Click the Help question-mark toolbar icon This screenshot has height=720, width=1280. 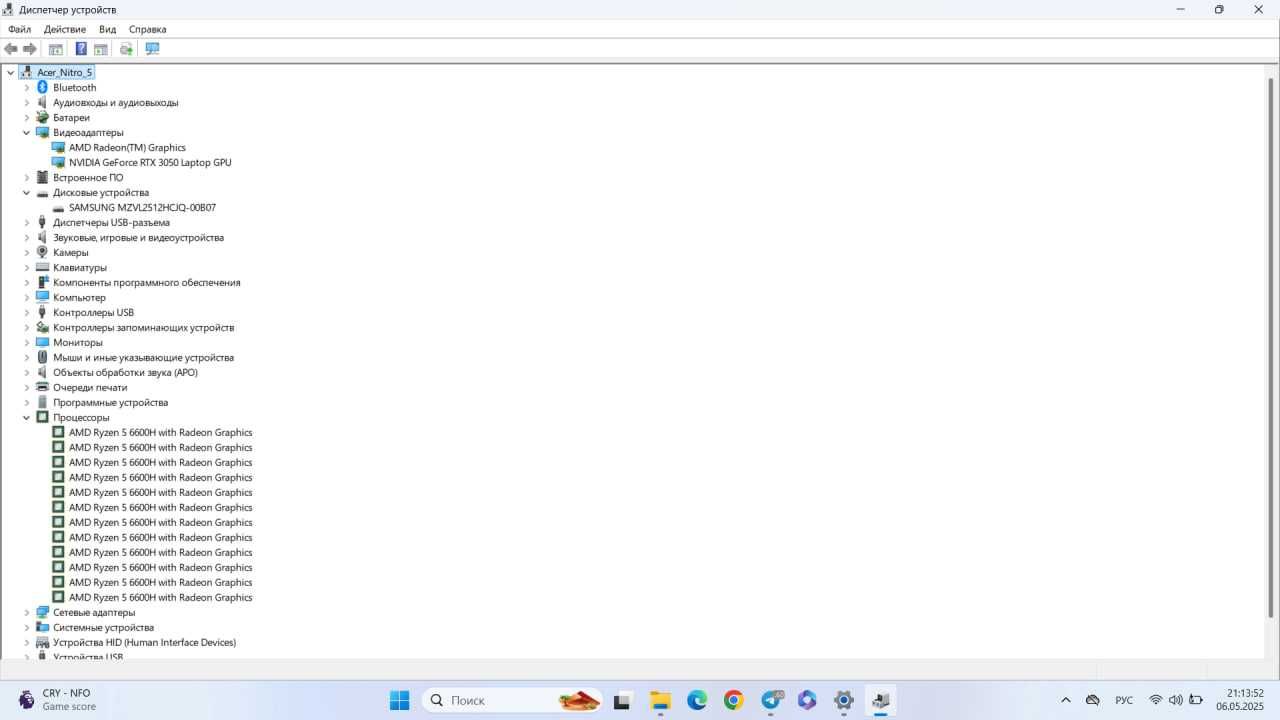pos(81,49)
